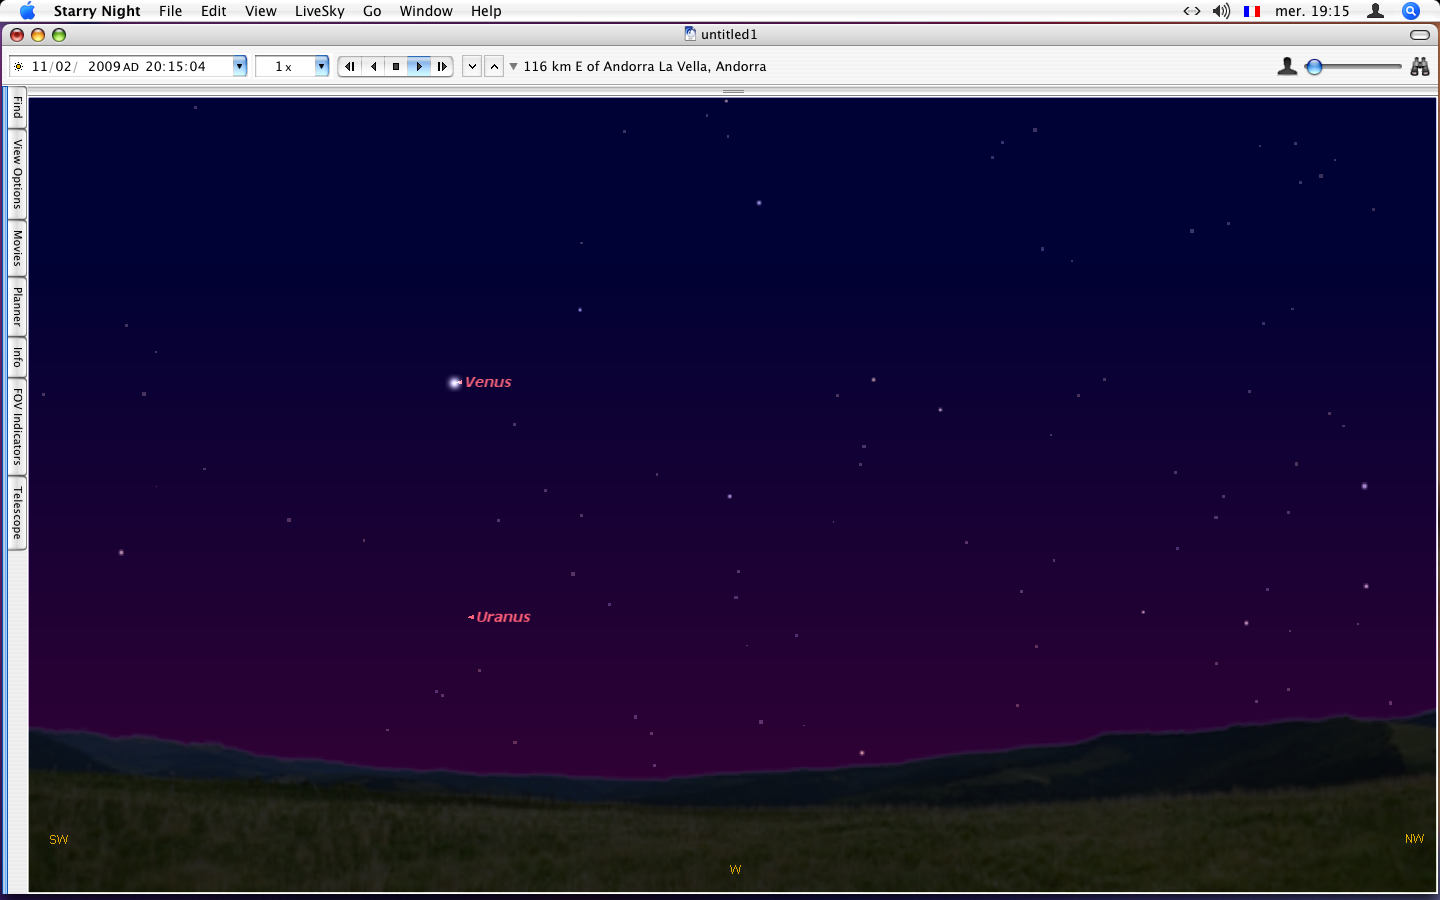Click the binoculars zoom-in icon
The image size is (1440, 900).
[1419, 67]
